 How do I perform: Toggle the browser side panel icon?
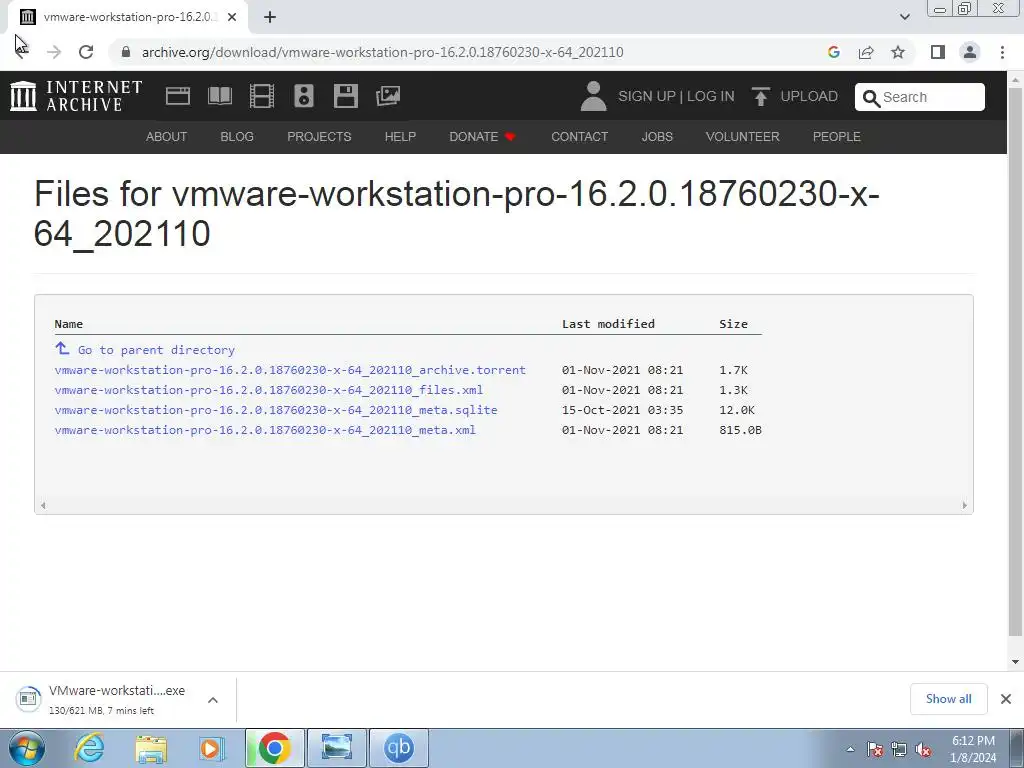click(938, 52)
